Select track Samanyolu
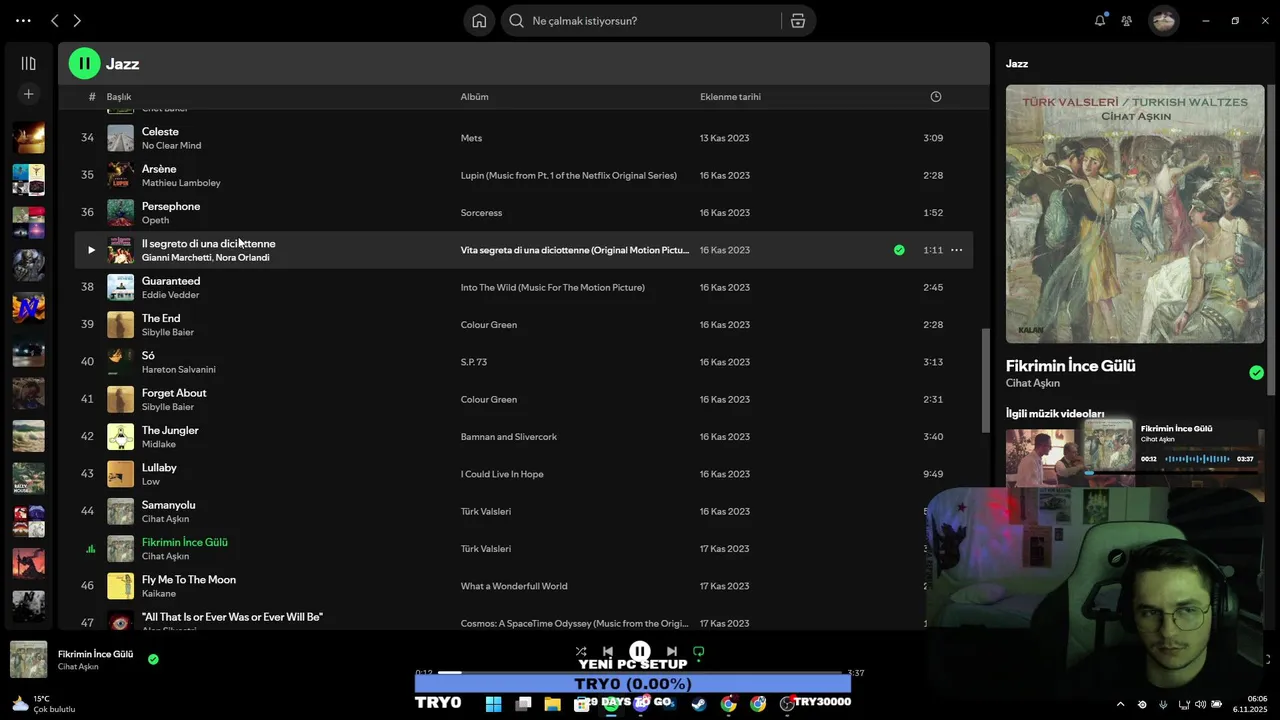 tap(523, 511)
